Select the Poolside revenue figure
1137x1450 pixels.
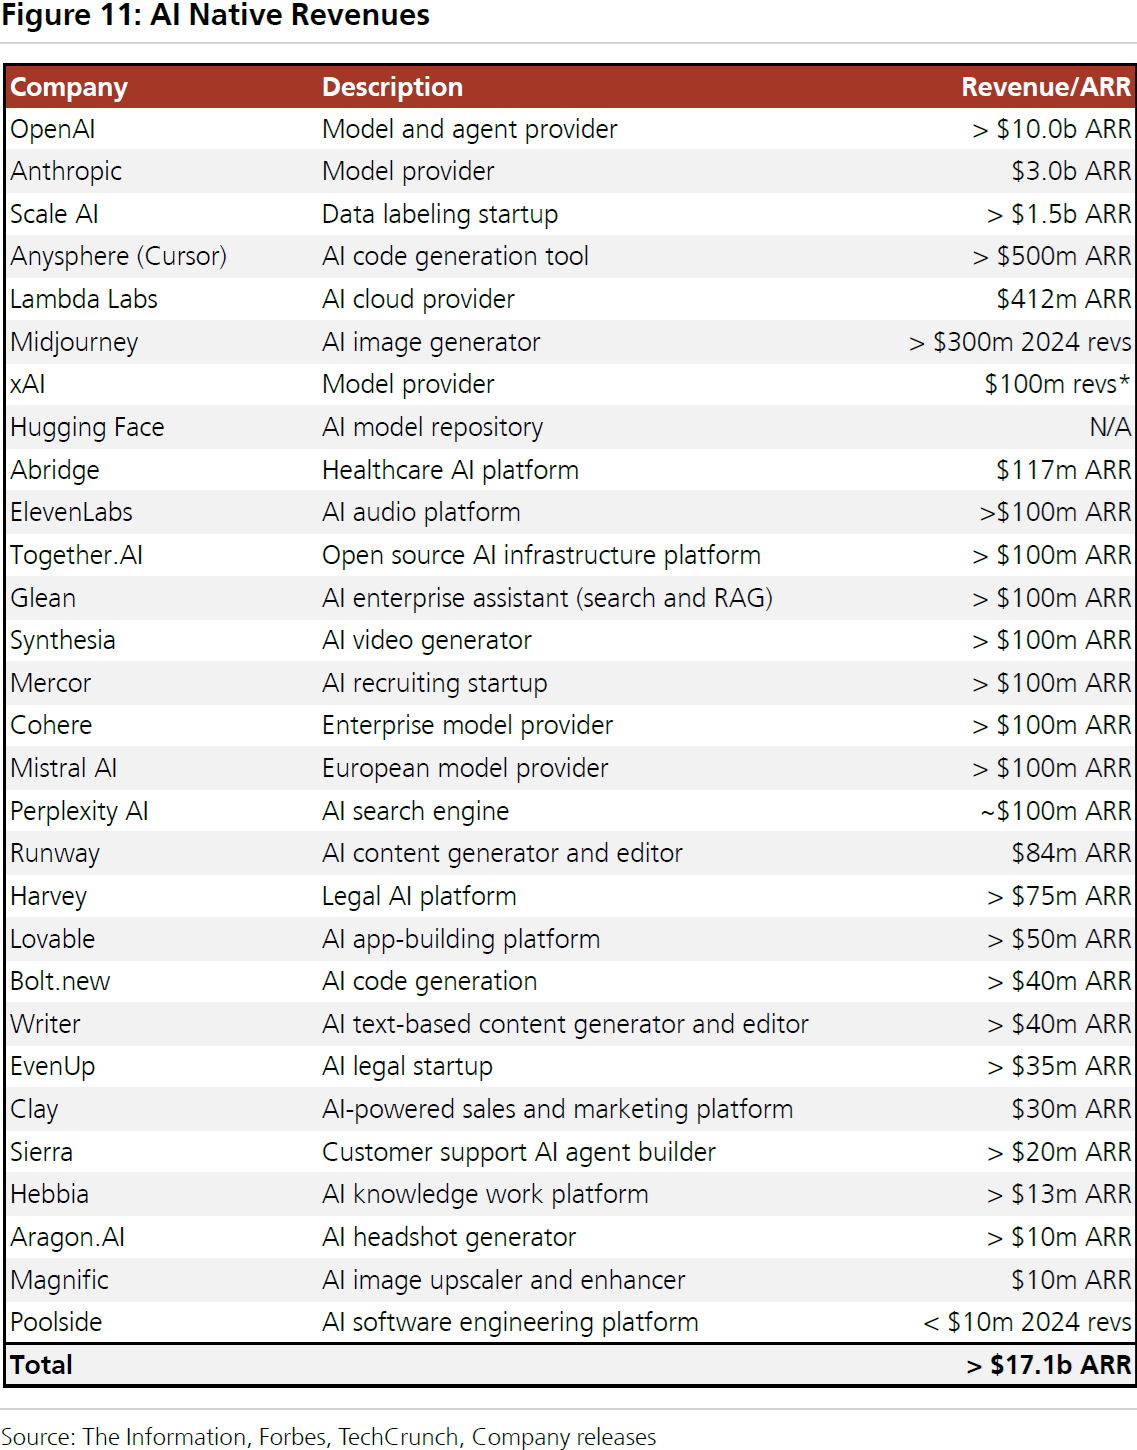1027,1323
